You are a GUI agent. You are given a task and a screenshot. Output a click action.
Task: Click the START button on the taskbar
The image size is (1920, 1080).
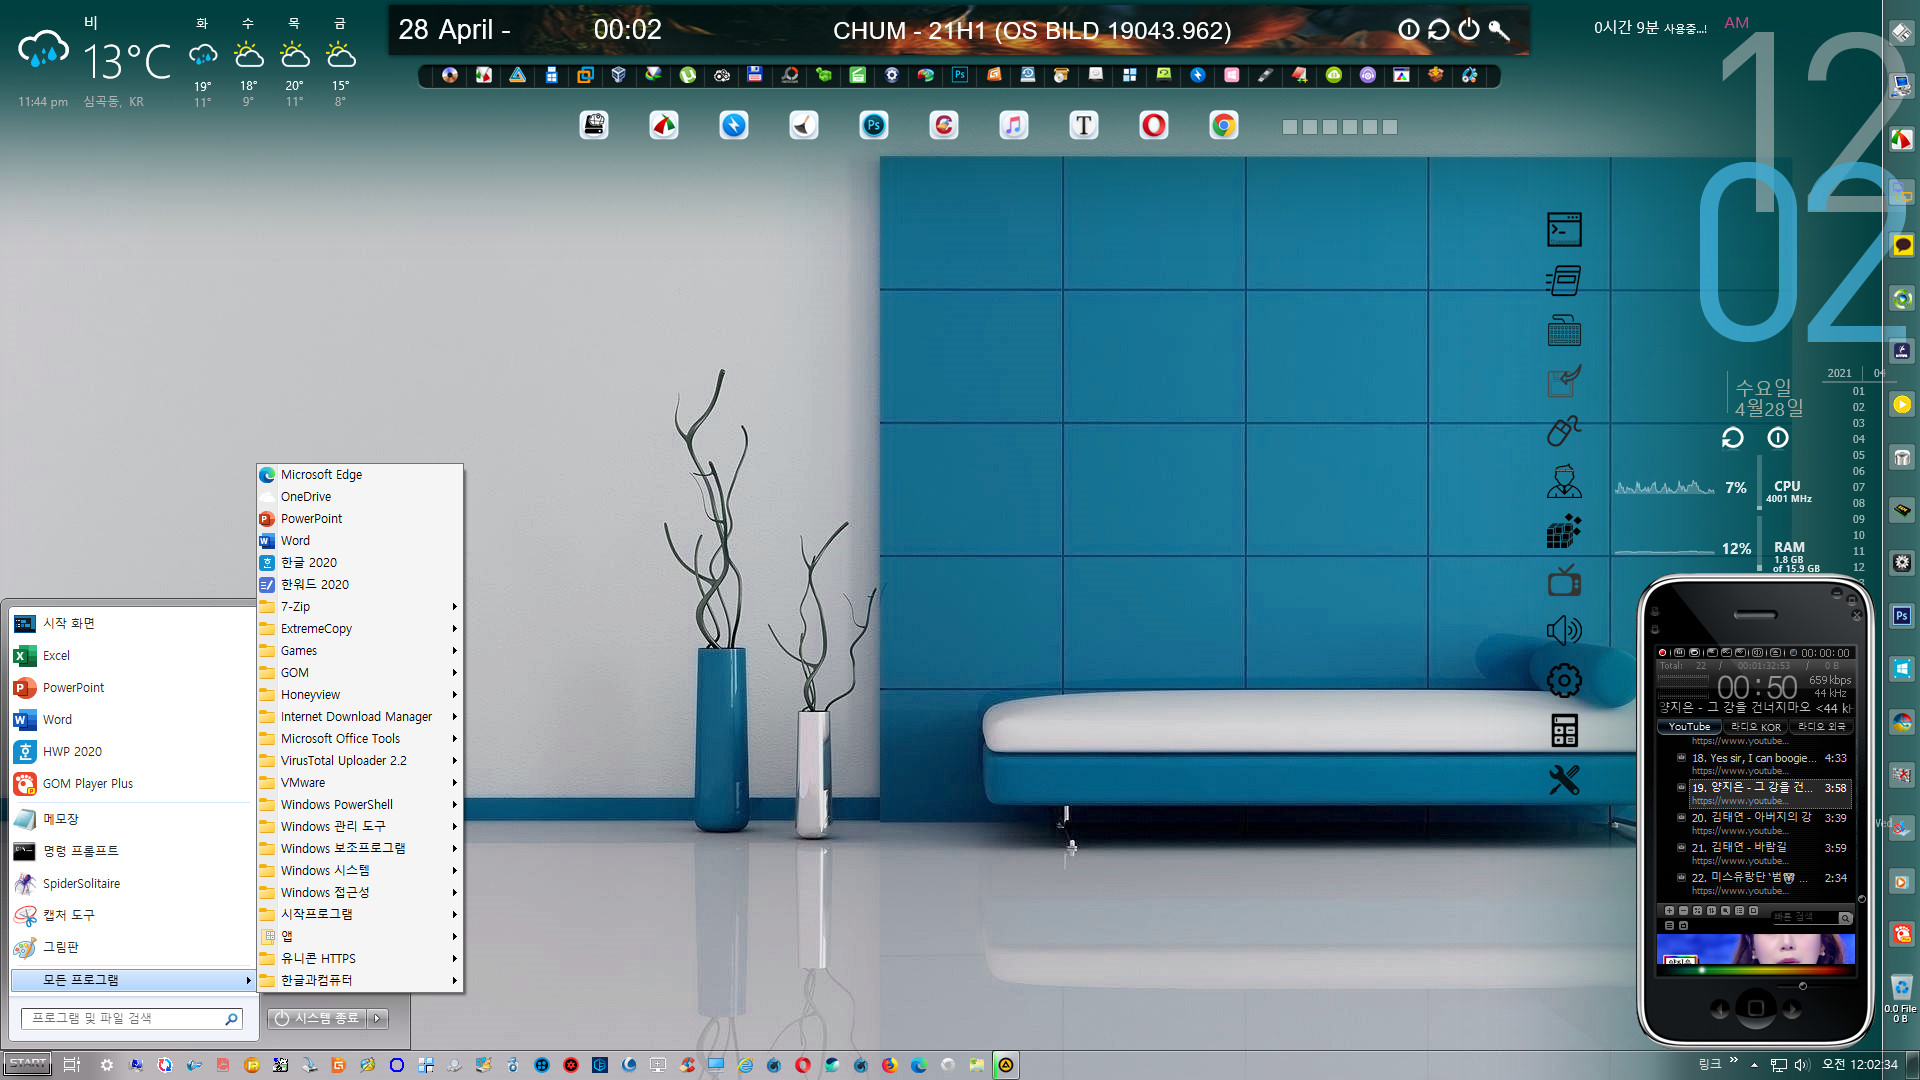point(28,1064)
